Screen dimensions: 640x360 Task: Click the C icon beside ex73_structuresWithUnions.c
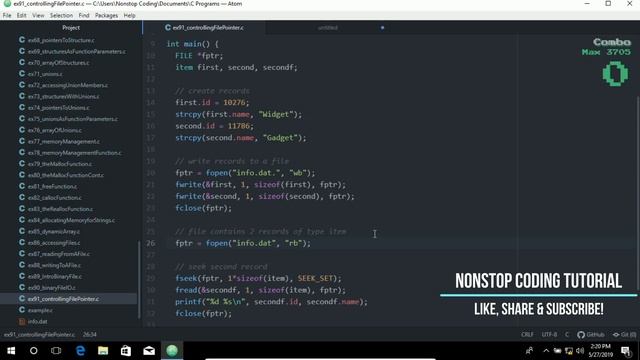click(22, 96)
